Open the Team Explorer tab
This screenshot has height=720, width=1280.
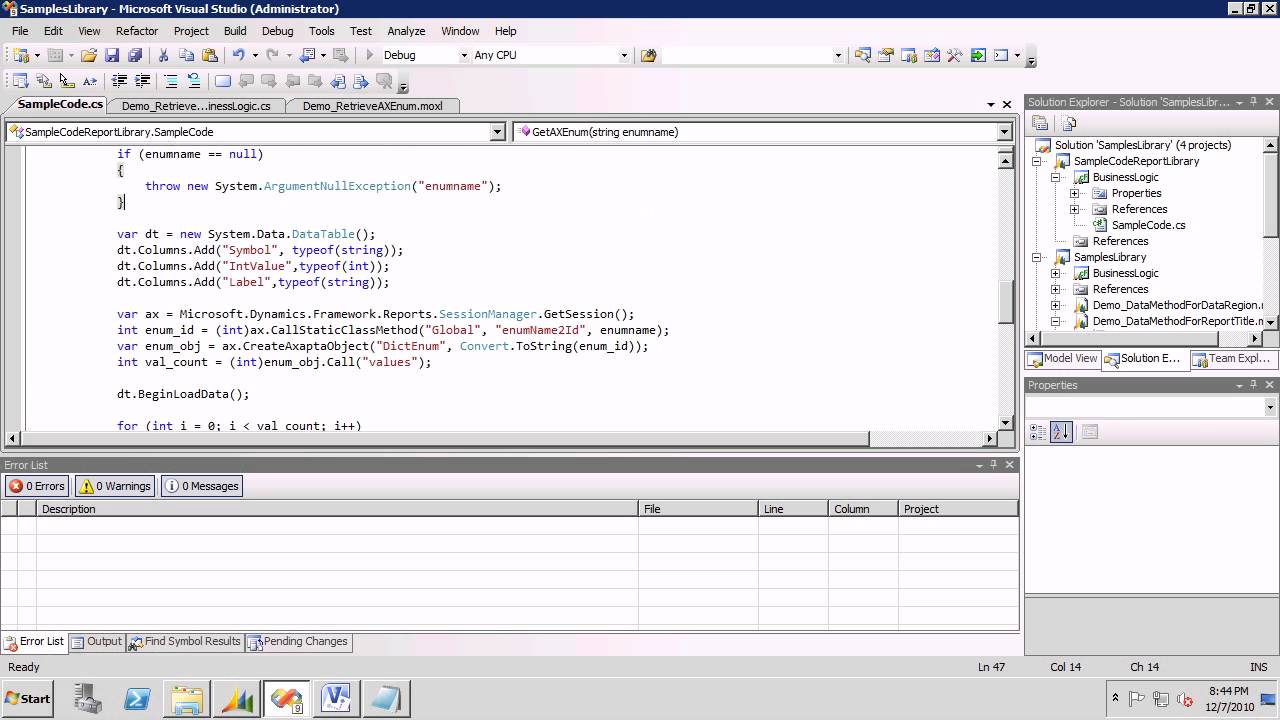(1231, 359)
